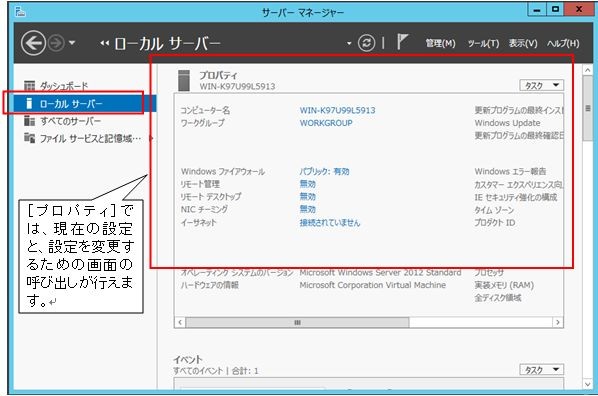
Task: Click the properties horizontal scrollbar thumb
Action: point(297,322)
